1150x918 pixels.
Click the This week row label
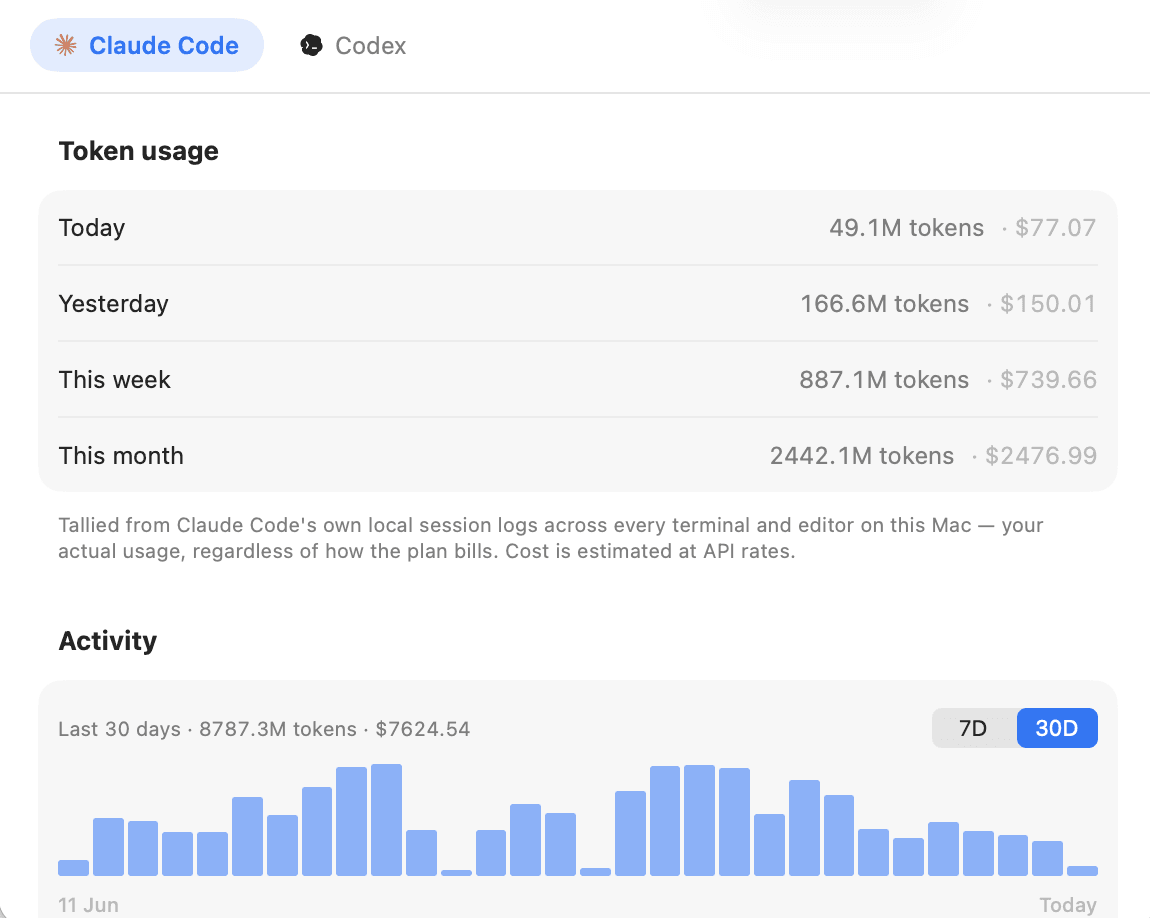(114, 380)
